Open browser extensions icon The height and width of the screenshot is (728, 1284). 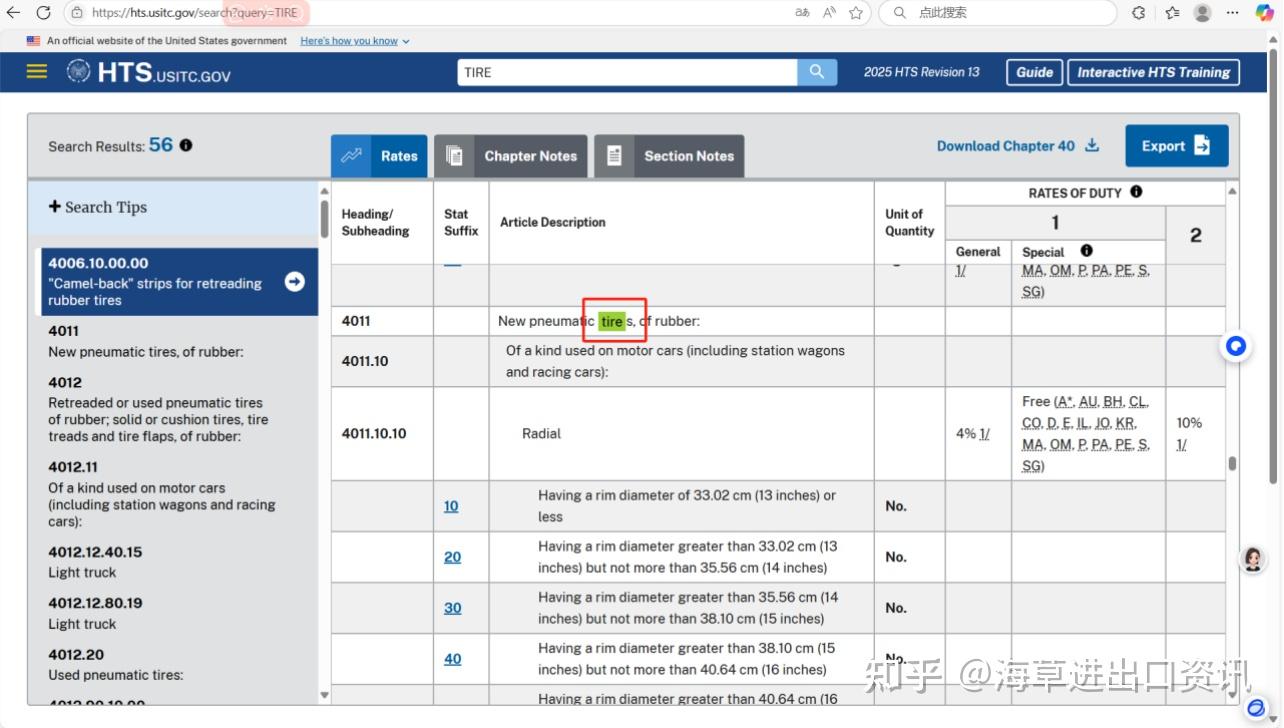click(x=1138, y=13)
